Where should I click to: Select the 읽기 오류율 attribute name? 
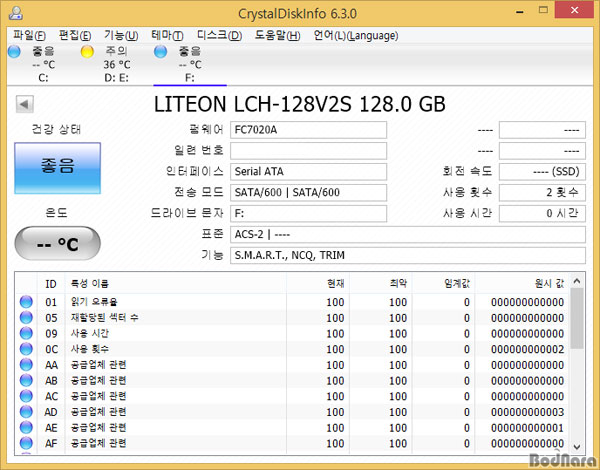94,302
